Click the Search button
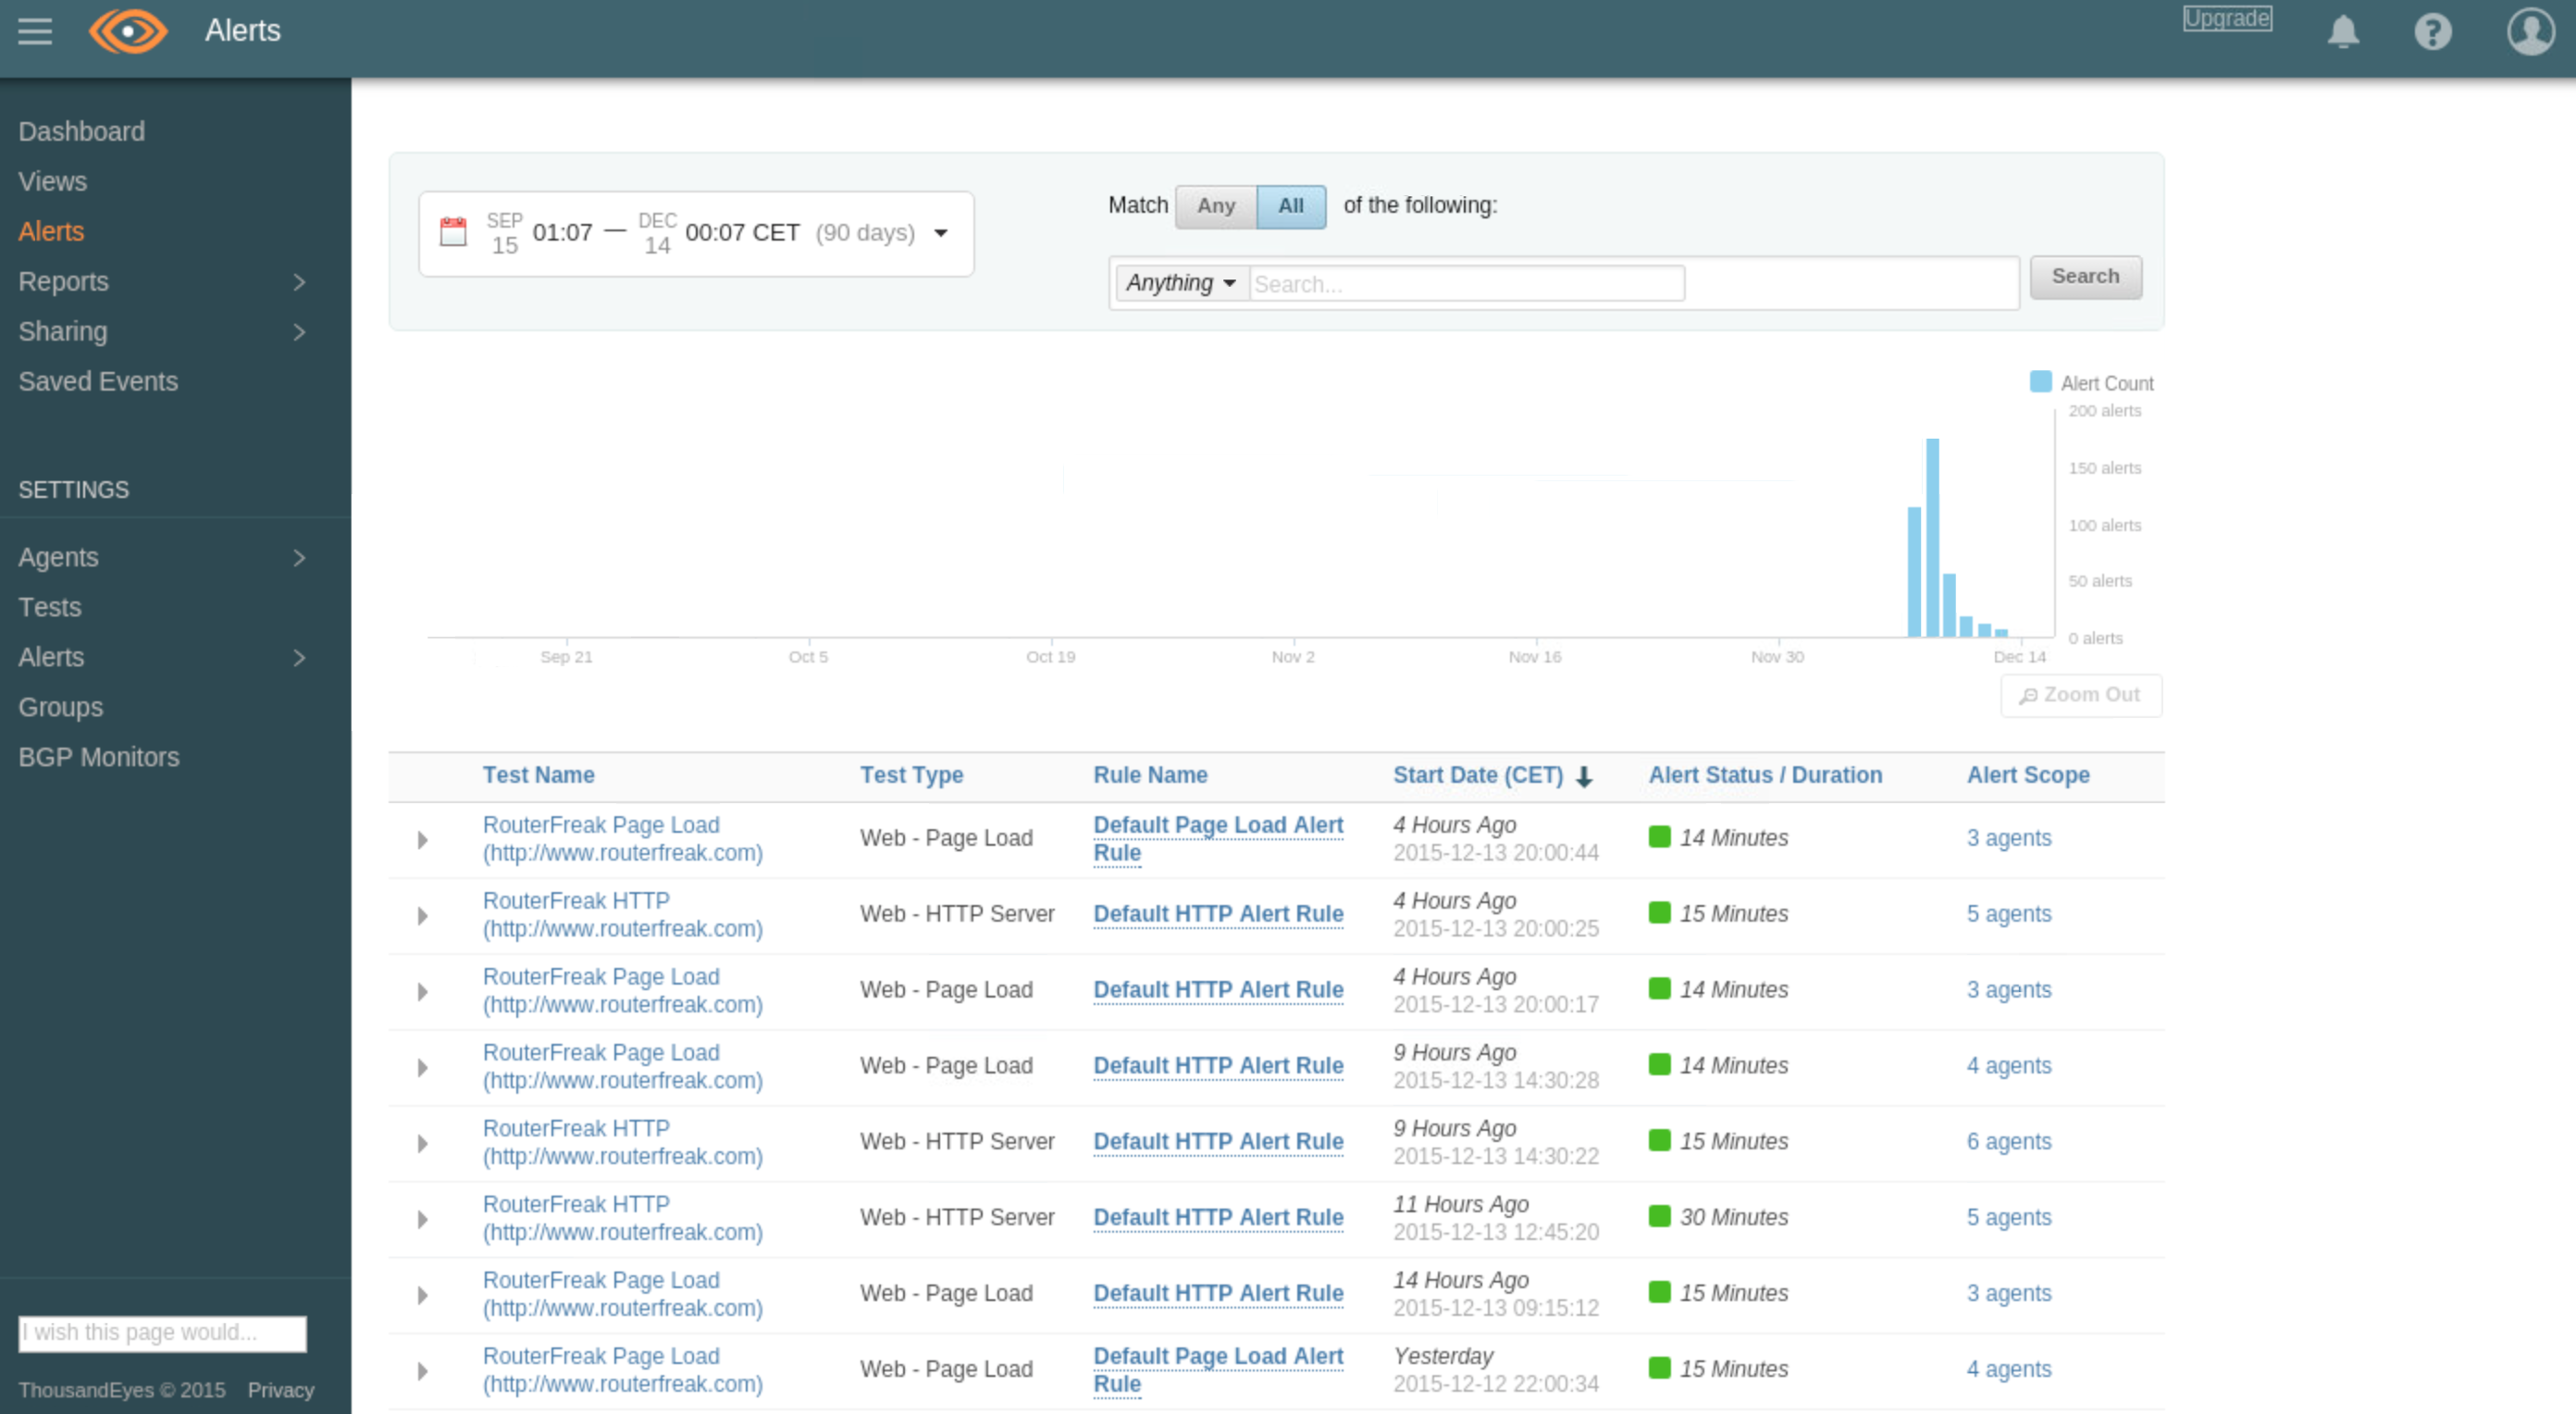Viewport: 2576px width, 1414px height. click(2086, 276)
